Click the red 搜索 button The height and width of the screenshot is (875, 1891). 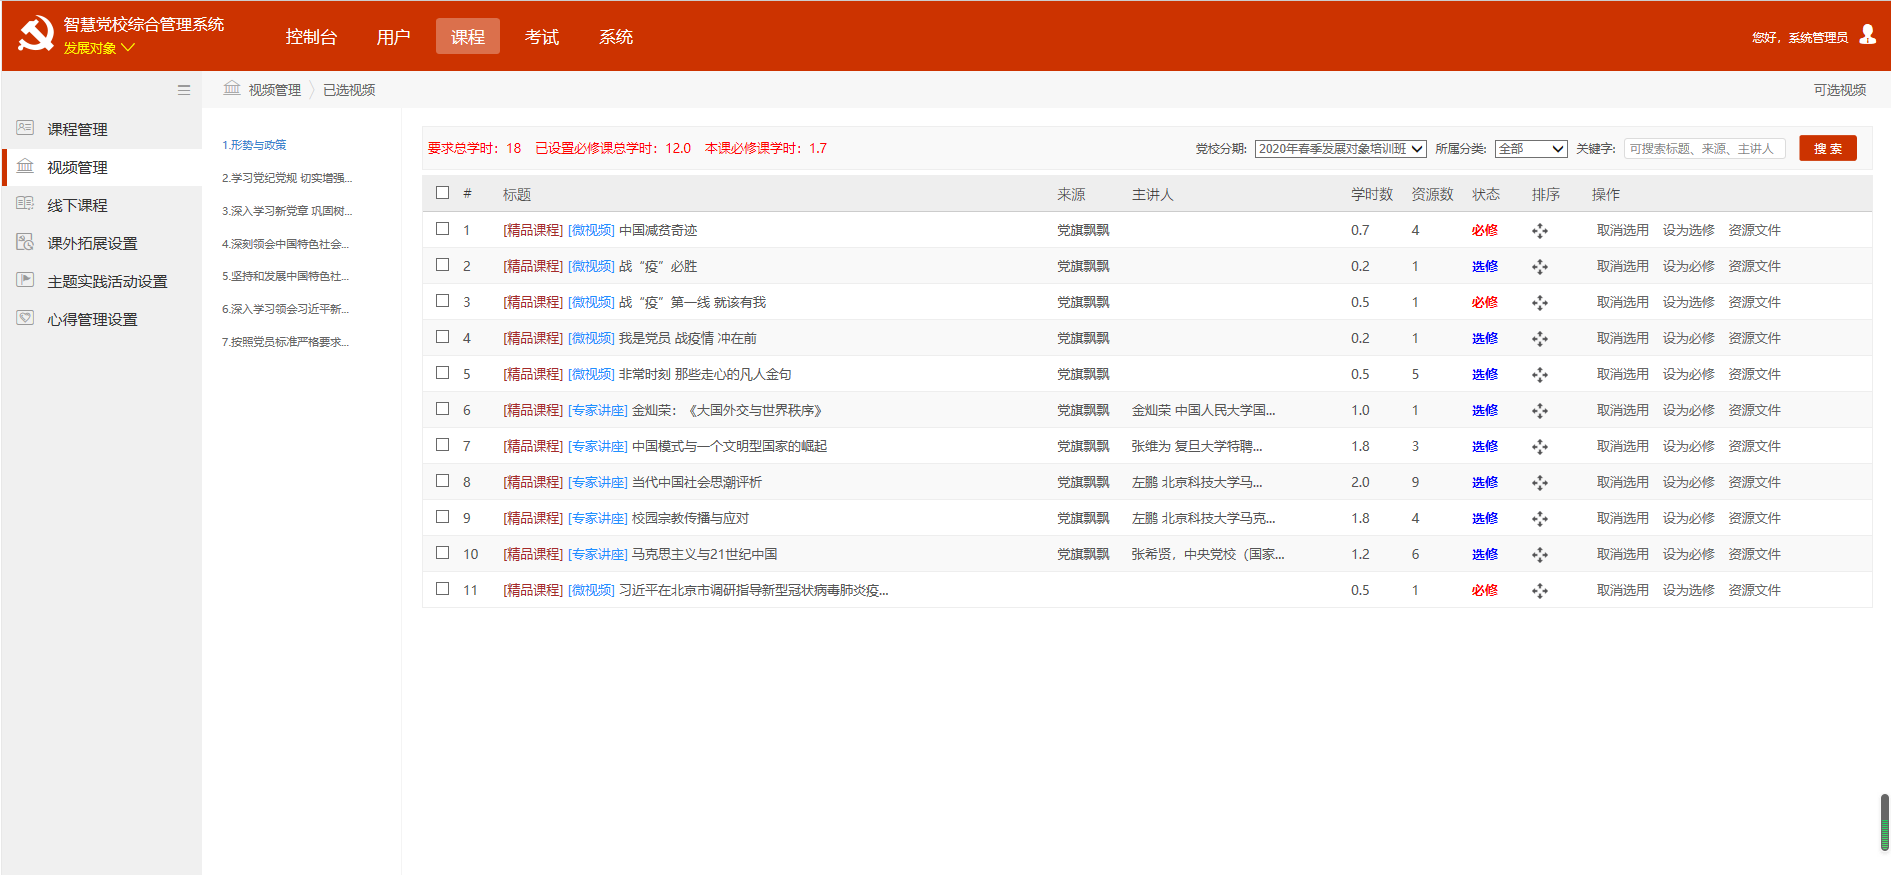pyautogui.click(x=1828, y=148)
